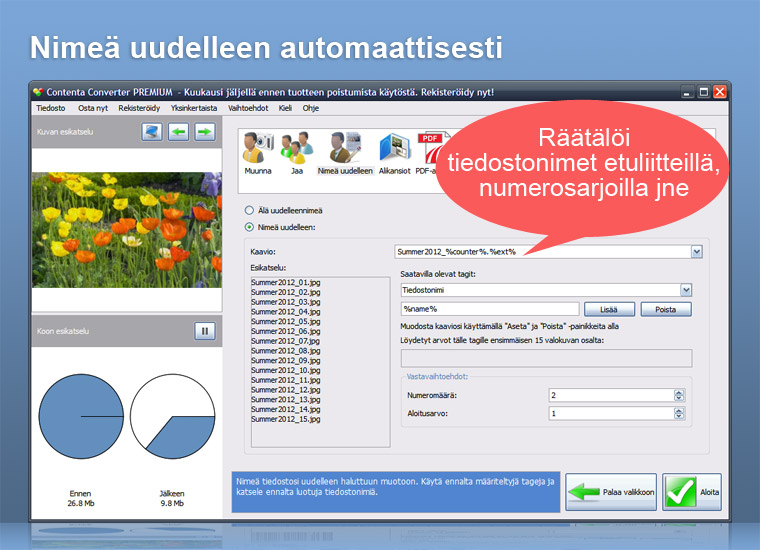Maximize the Contenta Converter window

(704, 92)
